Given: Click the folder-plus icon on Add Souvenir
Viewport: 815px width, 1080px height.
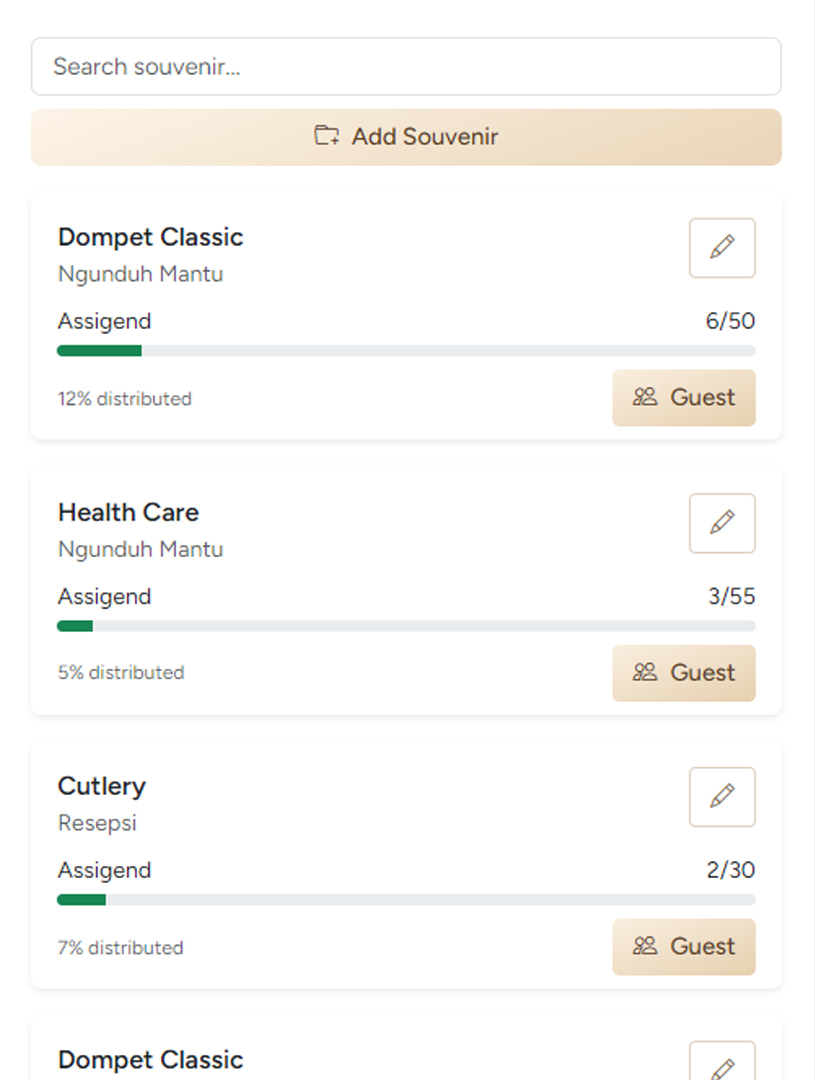Looking at the screenshot, I should pos(327,136).
